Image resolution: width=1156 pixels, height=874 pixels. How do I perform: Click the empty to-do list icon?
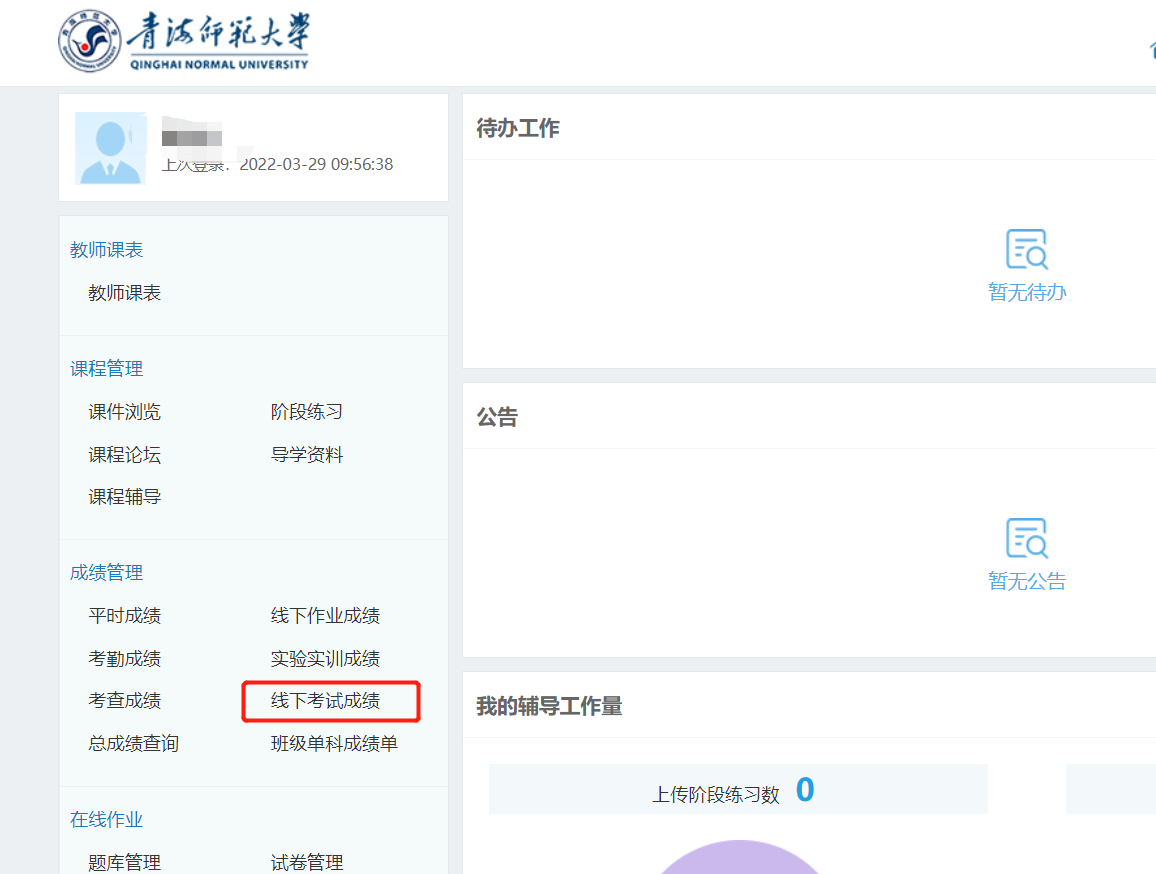point(1026,250)
